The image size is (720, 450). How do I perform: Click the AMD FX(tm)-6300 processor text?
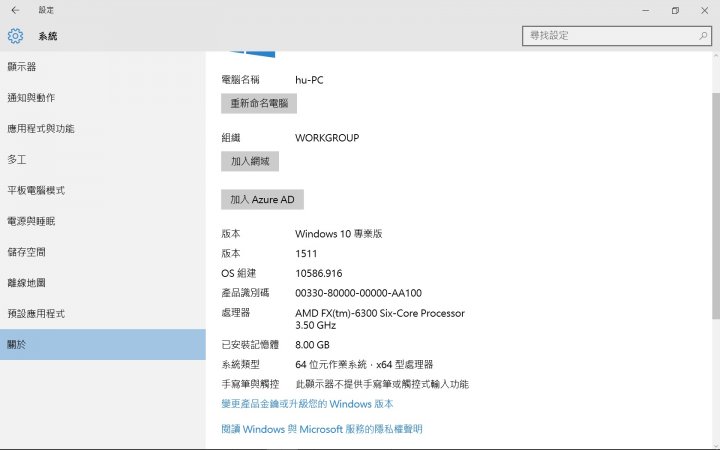click(380, 319)
